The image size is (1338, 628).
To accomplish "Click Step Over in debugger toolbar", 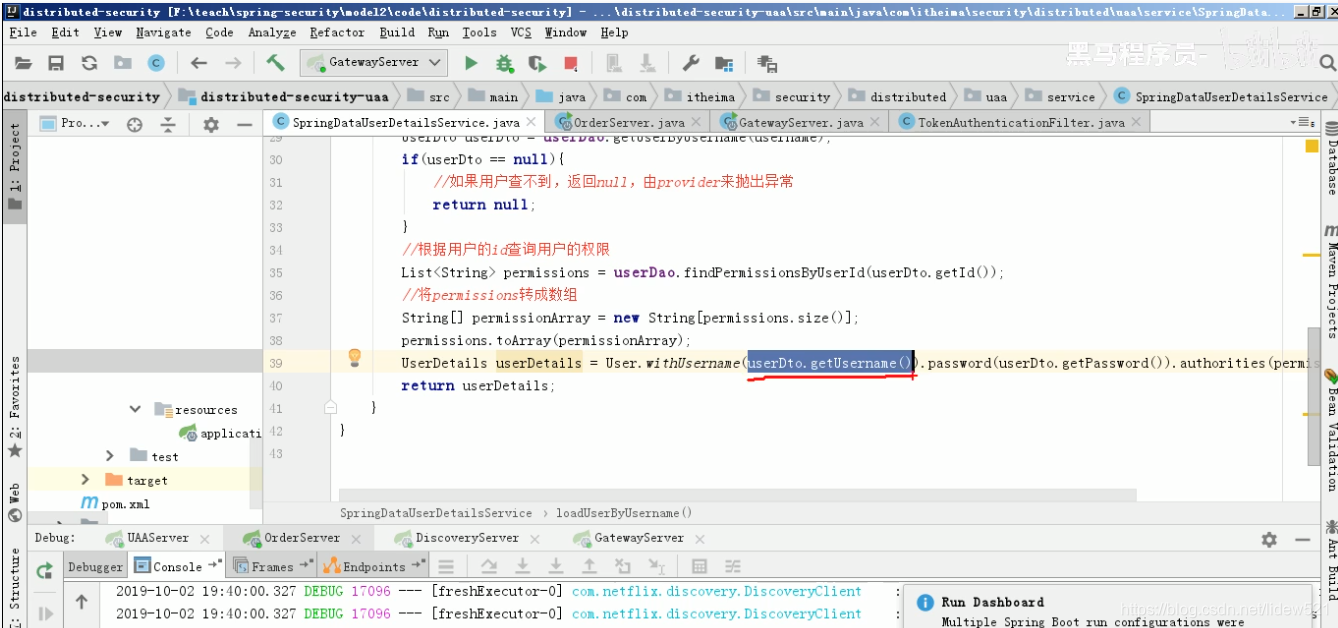I will pos(487,566).
